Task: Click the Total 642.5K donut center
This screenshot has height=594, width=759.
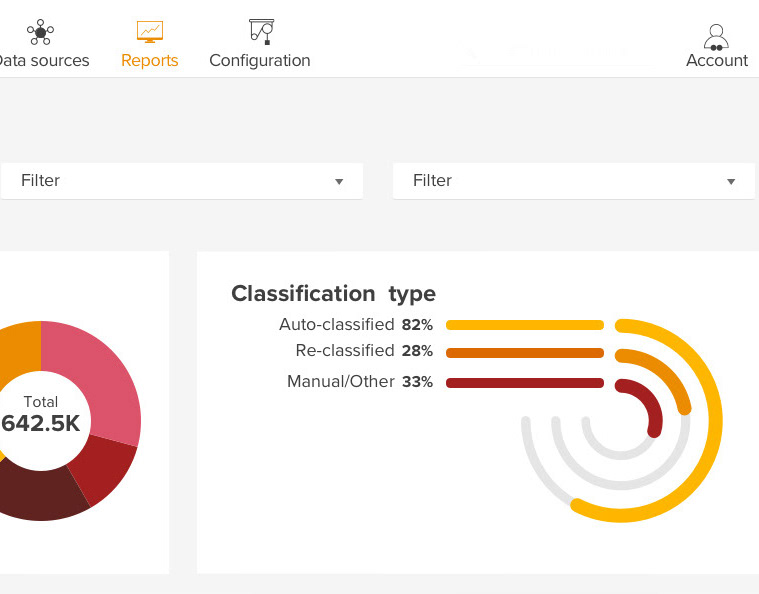Action: (x=41, y=420)
